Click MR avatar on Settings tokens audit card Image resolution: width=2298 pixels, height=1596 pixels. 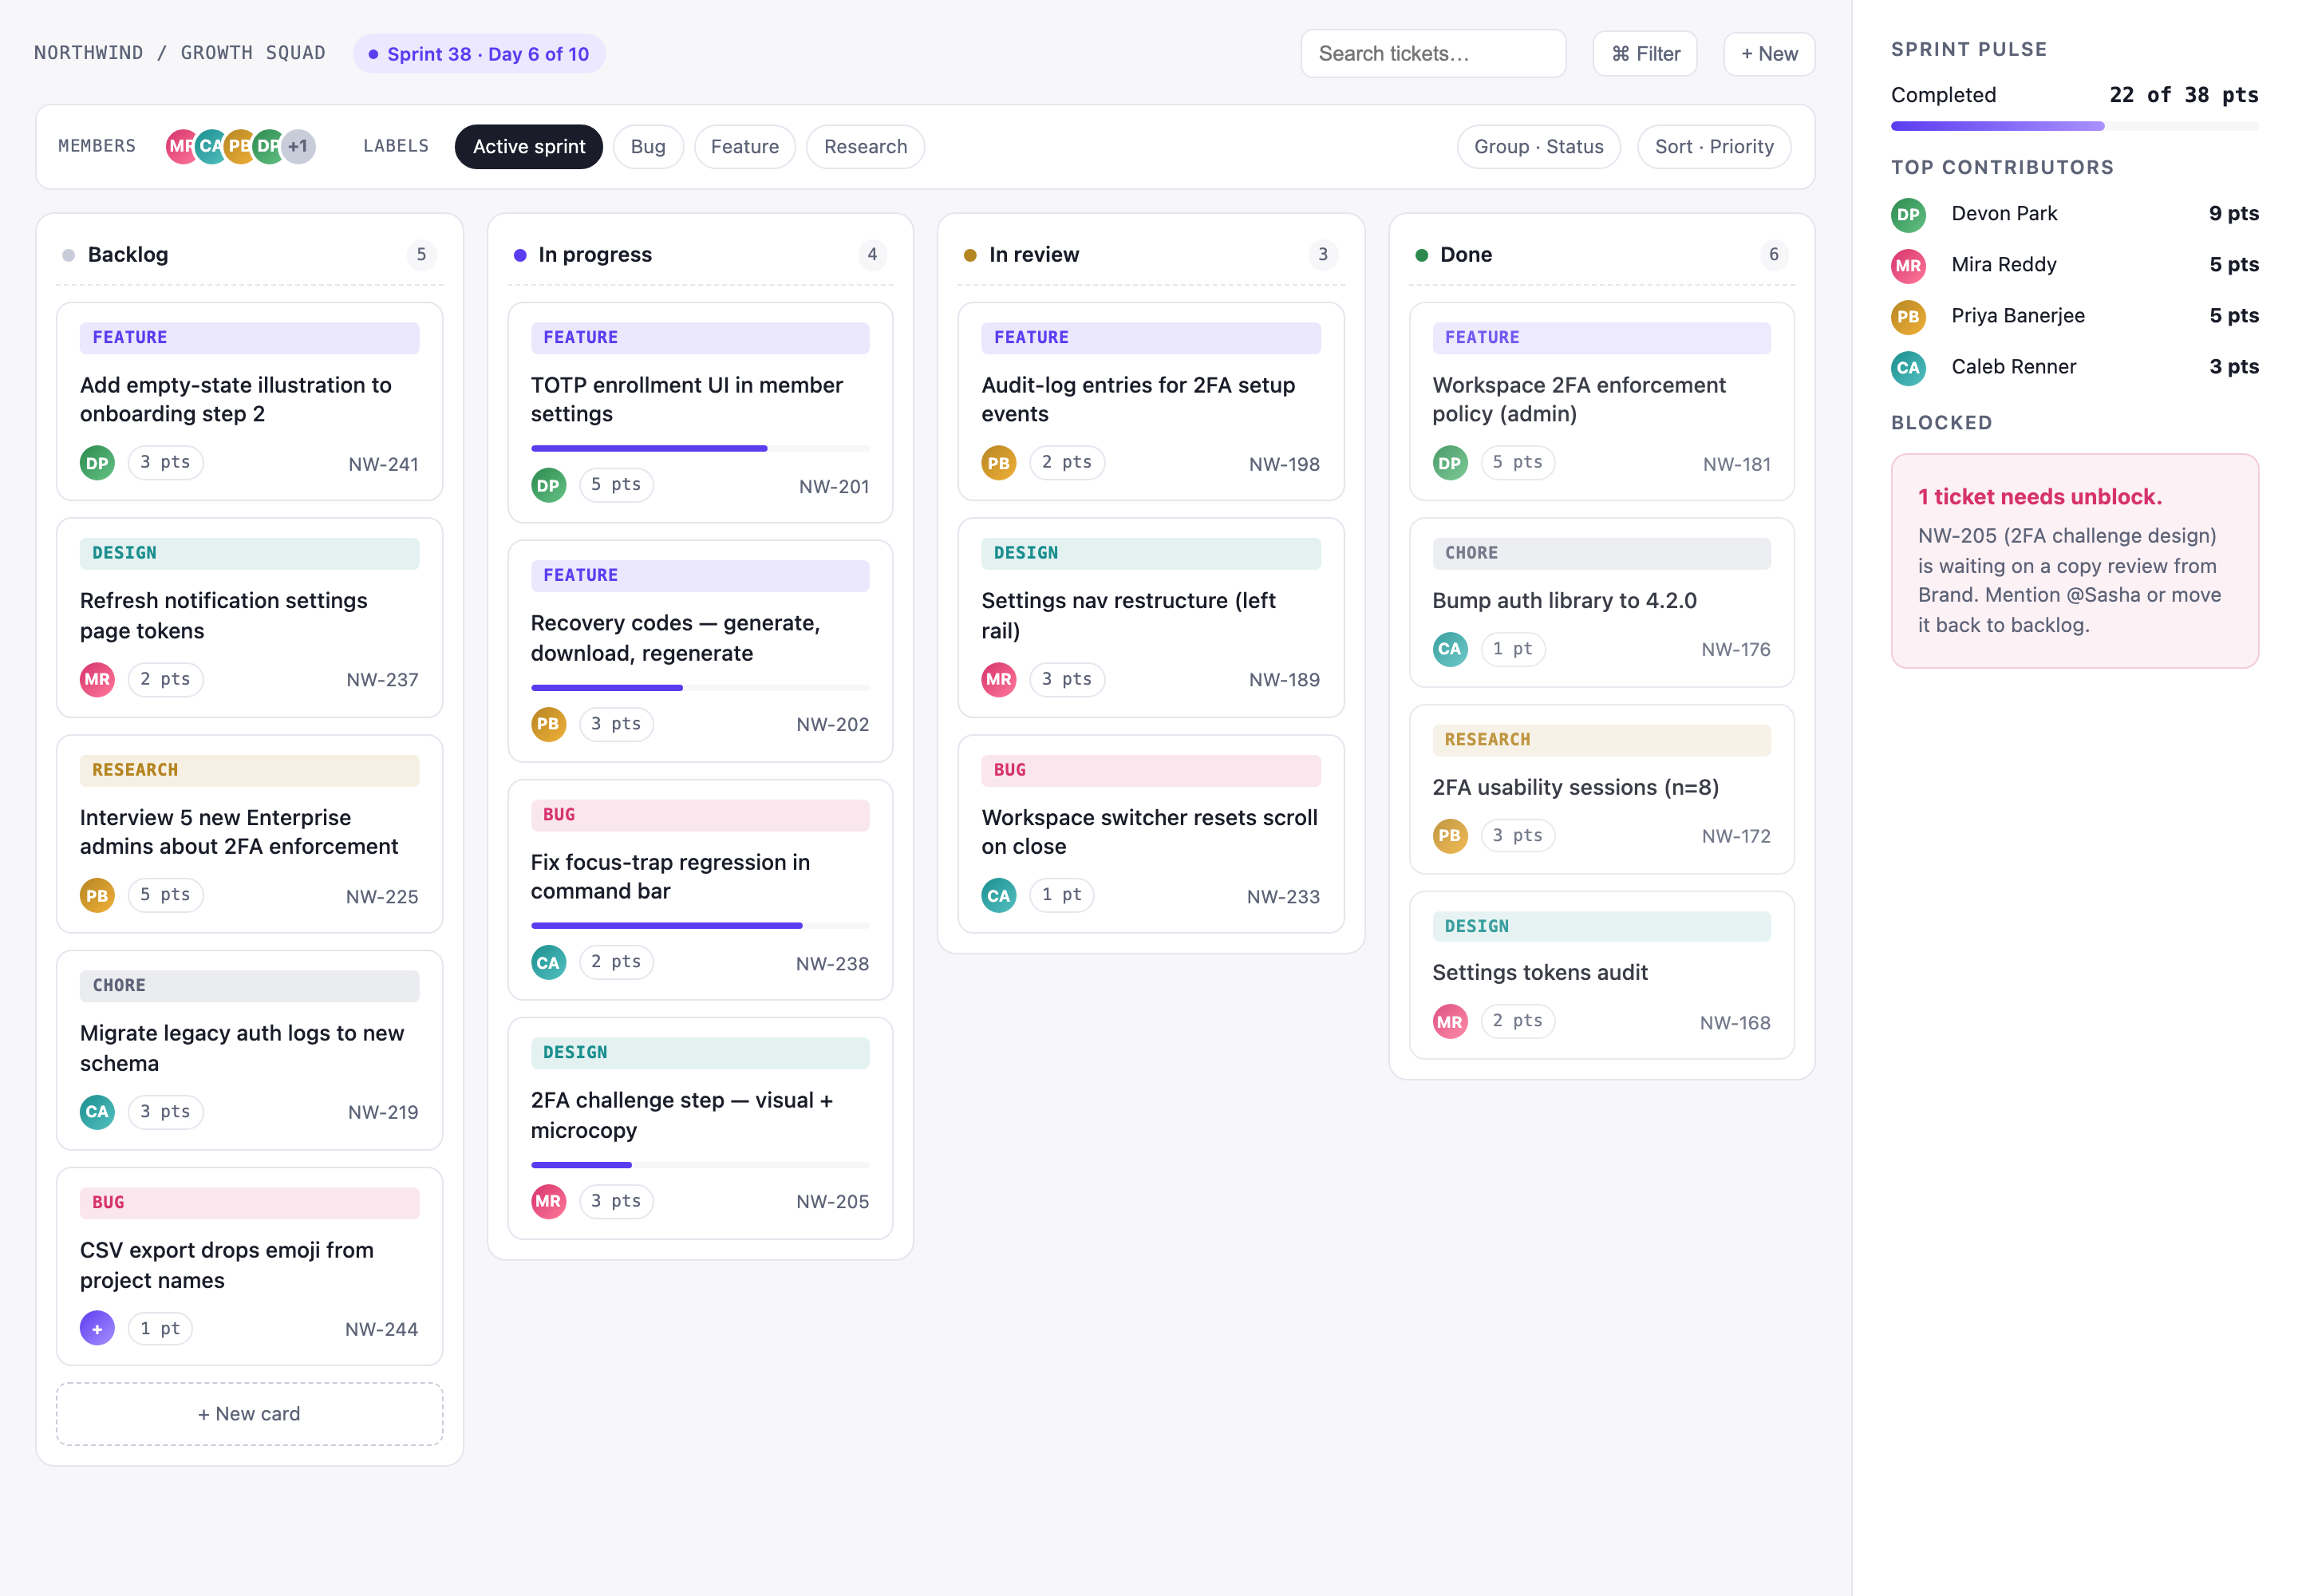1450,1022
